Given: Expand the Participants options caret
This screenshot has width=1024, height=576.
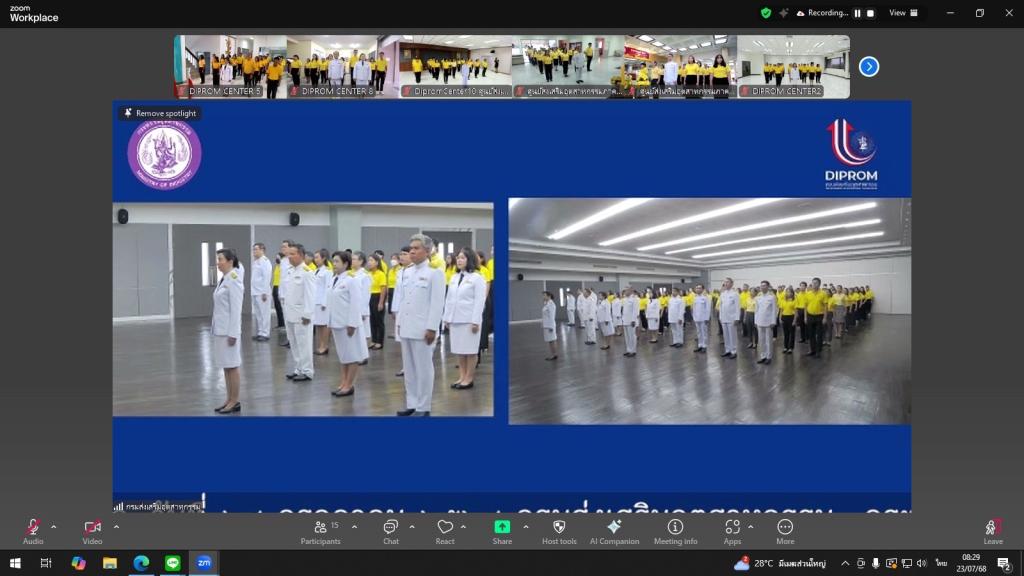Looking at the screenshot, I should [355, 526].
